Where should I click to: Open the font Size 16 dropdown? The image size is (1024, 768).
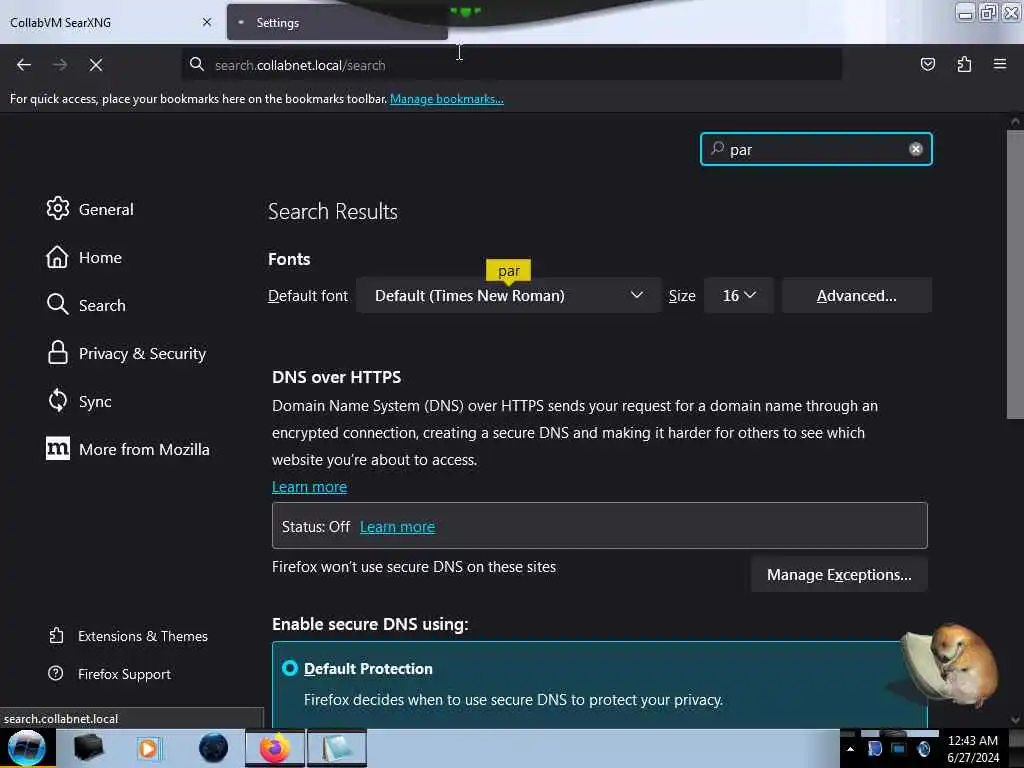[739, 296]
